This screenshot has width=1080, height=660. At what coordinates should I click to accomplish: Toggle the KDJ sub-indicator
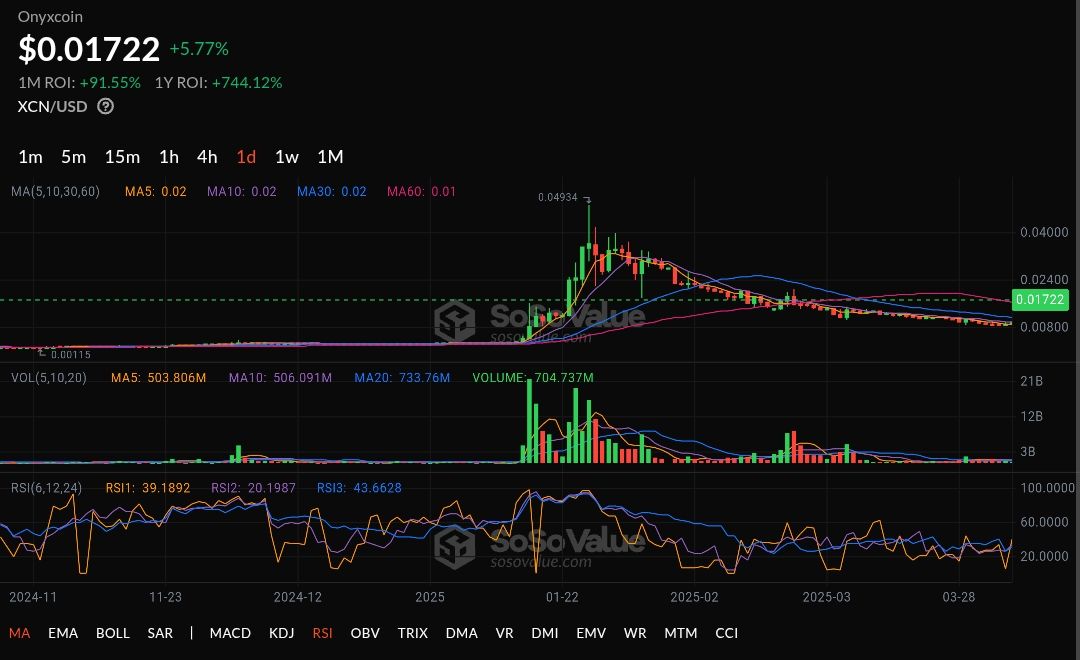point(281,632)
